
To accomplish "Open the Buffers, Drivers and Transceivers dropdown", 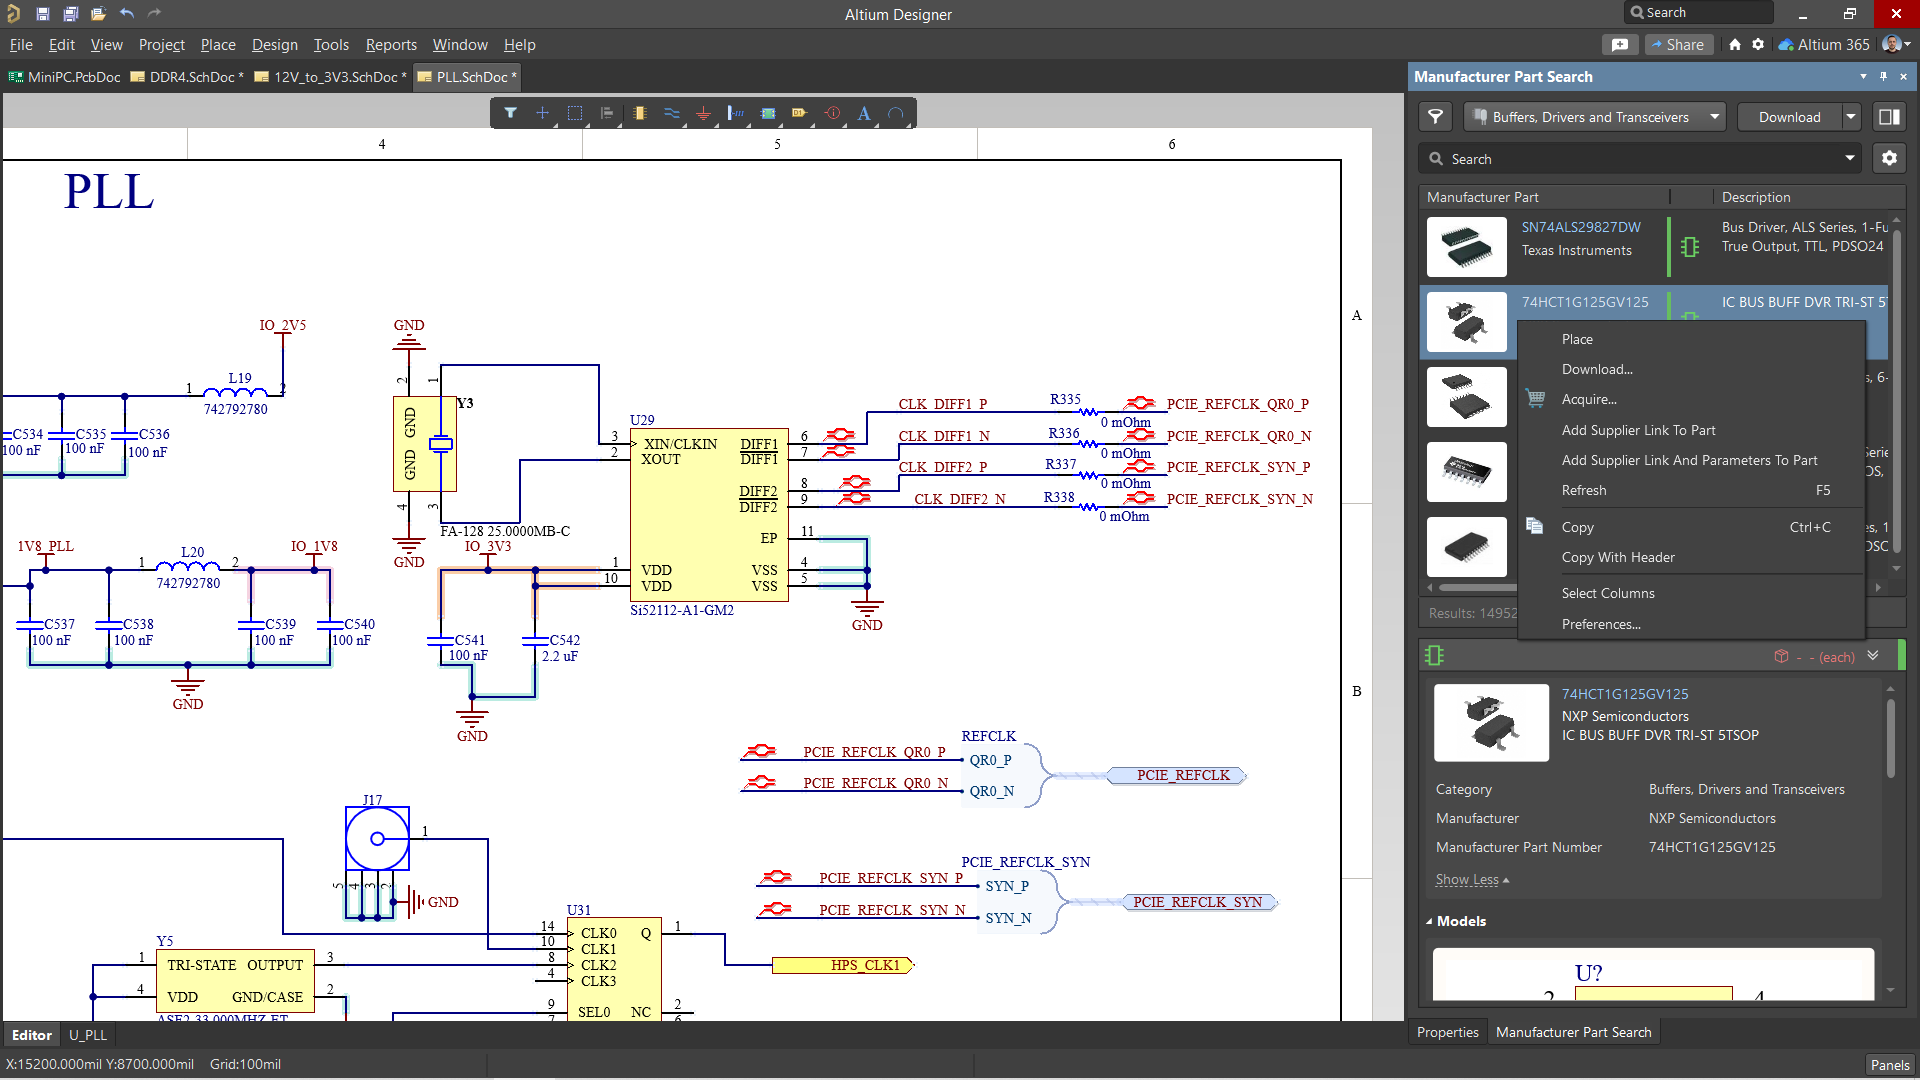I will (1596, 117).
